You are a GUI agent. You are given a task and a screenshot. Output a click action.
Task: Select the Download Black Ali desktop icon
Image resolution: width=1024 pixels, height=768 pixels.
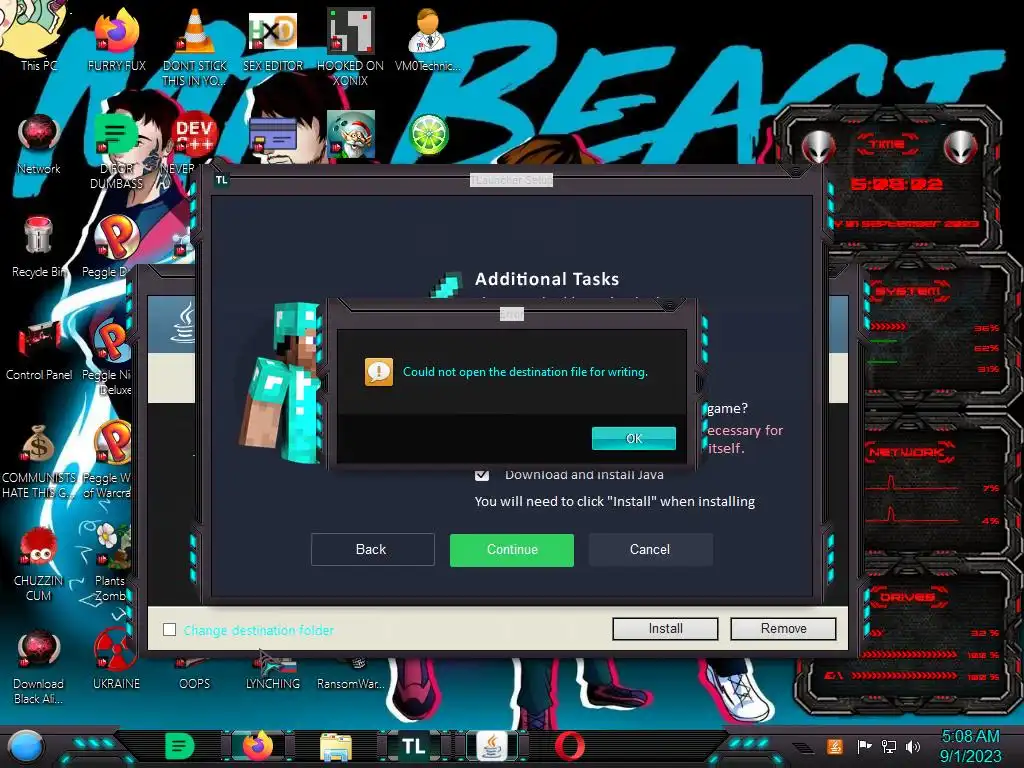click(39, 666)
